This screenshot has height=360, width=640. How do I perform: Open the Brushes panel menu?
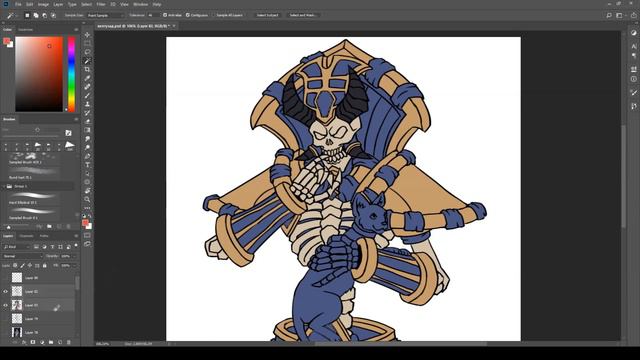pos(76,119)
